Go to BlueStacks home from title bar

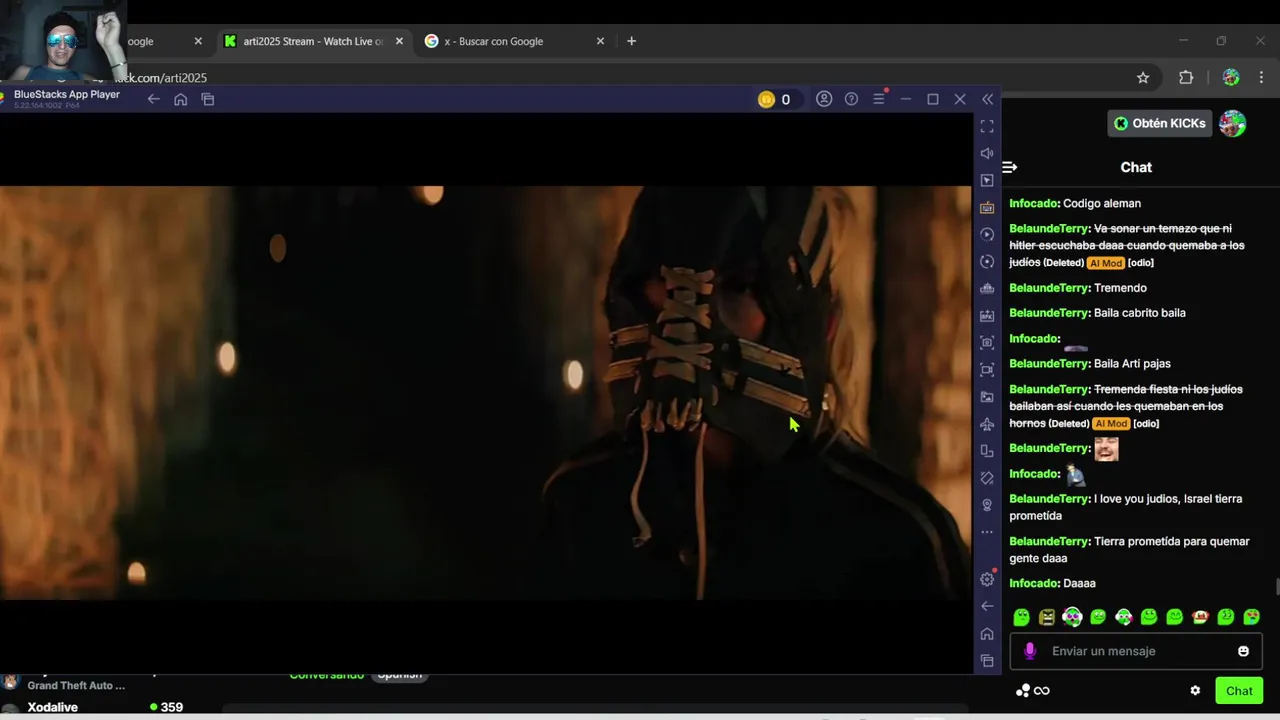(180, 99)
